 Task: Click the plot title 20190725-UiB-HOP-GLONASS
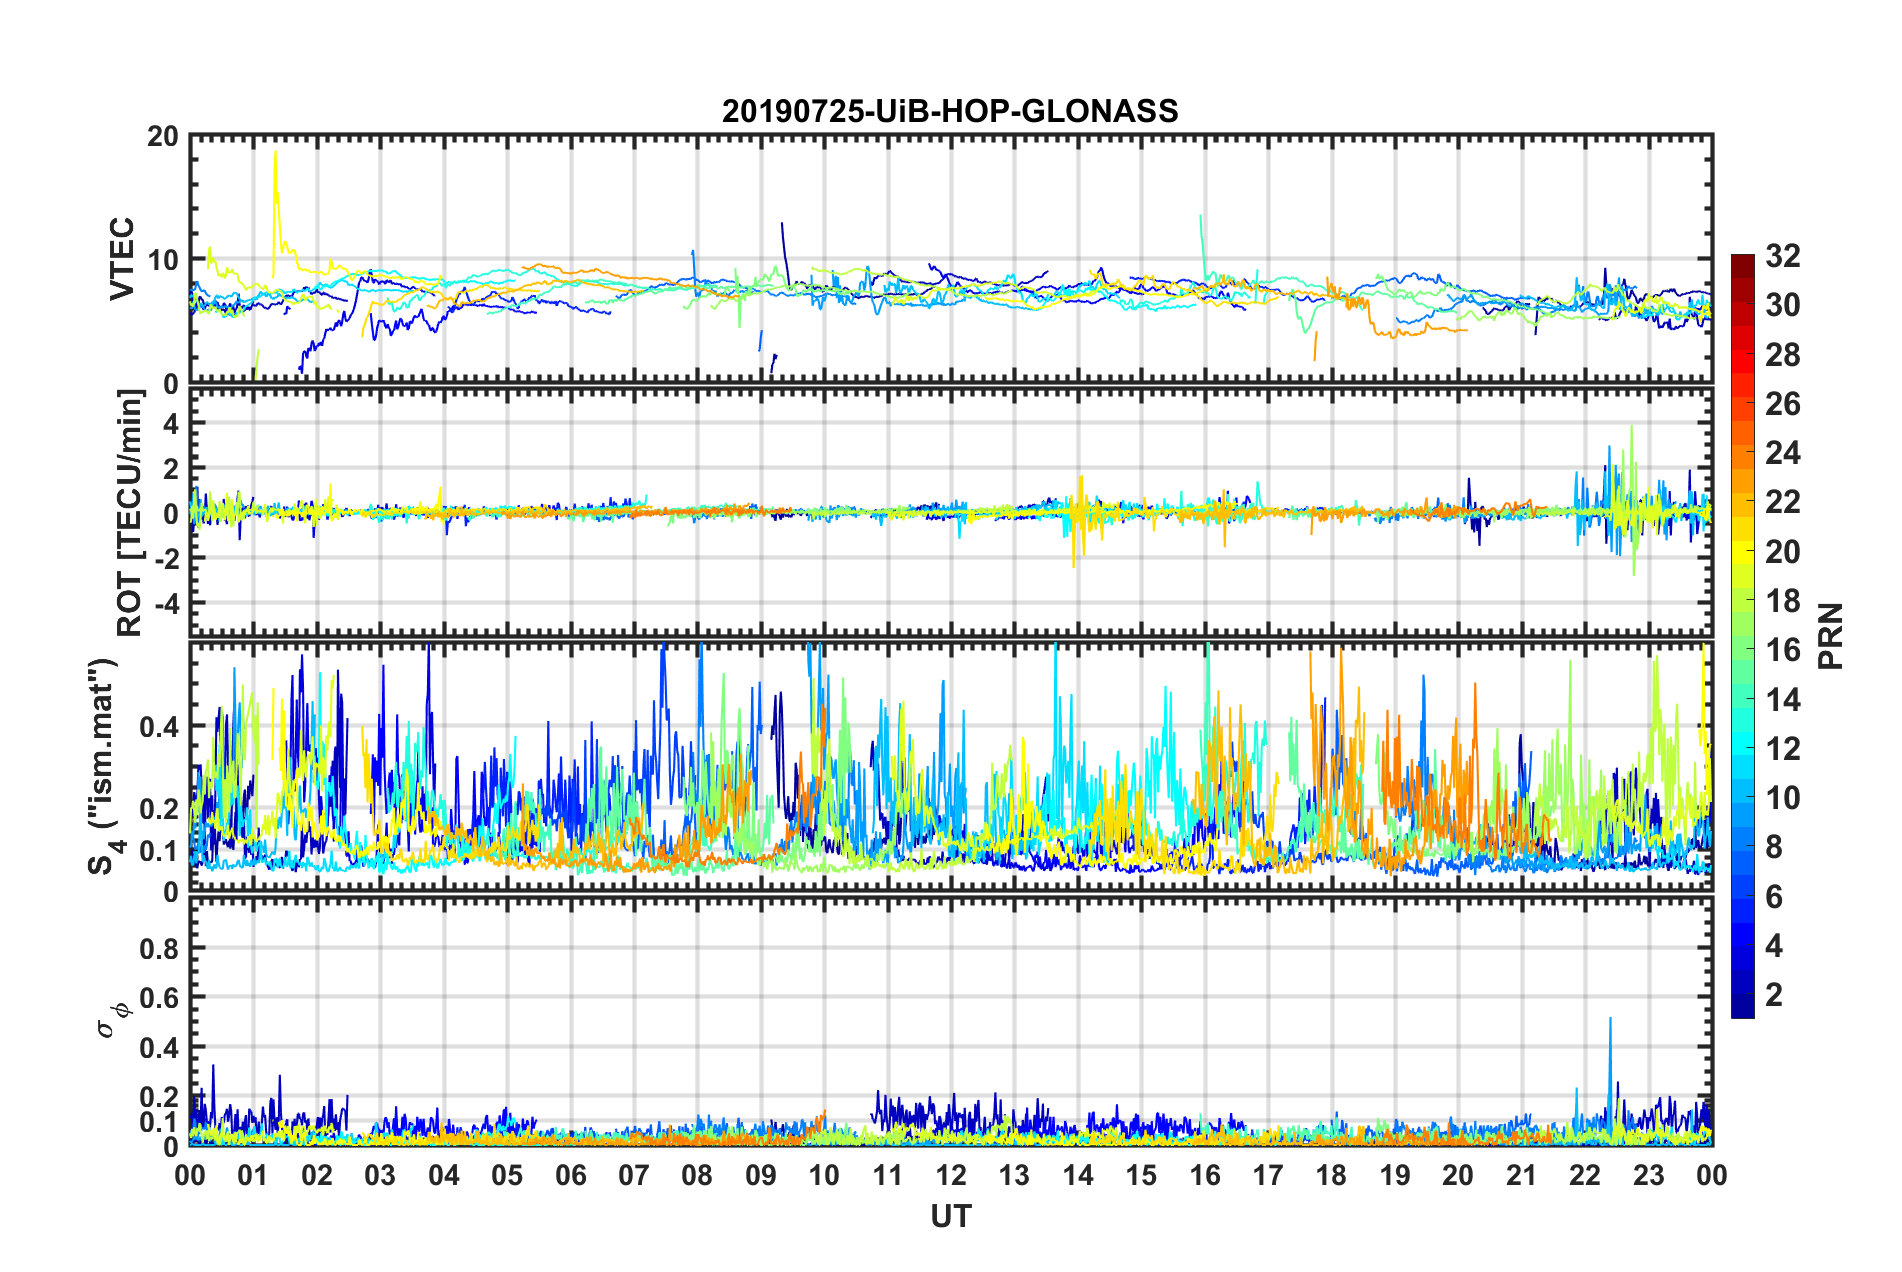[950, 111]
